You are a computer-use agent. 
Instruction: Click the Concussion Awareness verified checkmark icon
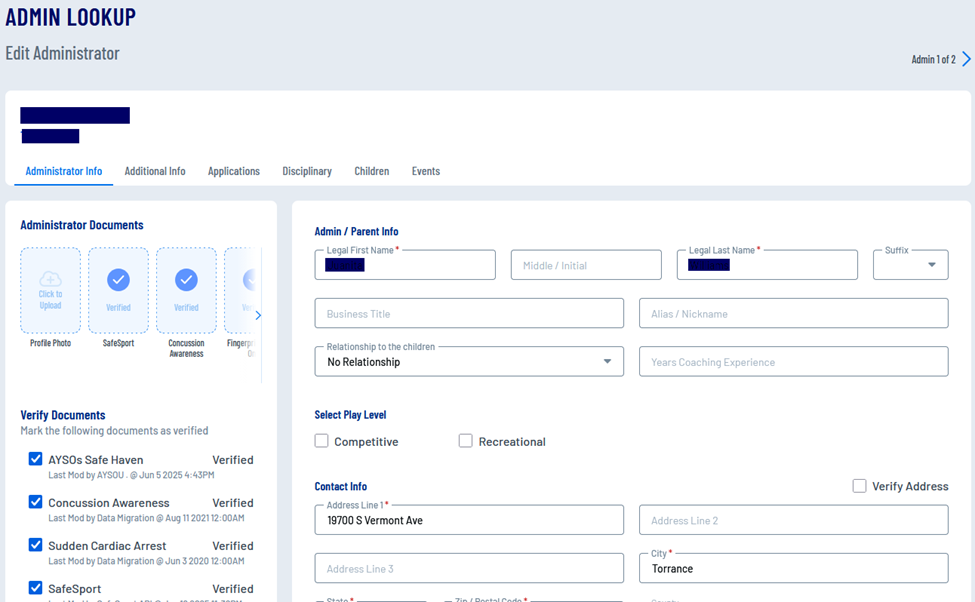tap(186, 280)
